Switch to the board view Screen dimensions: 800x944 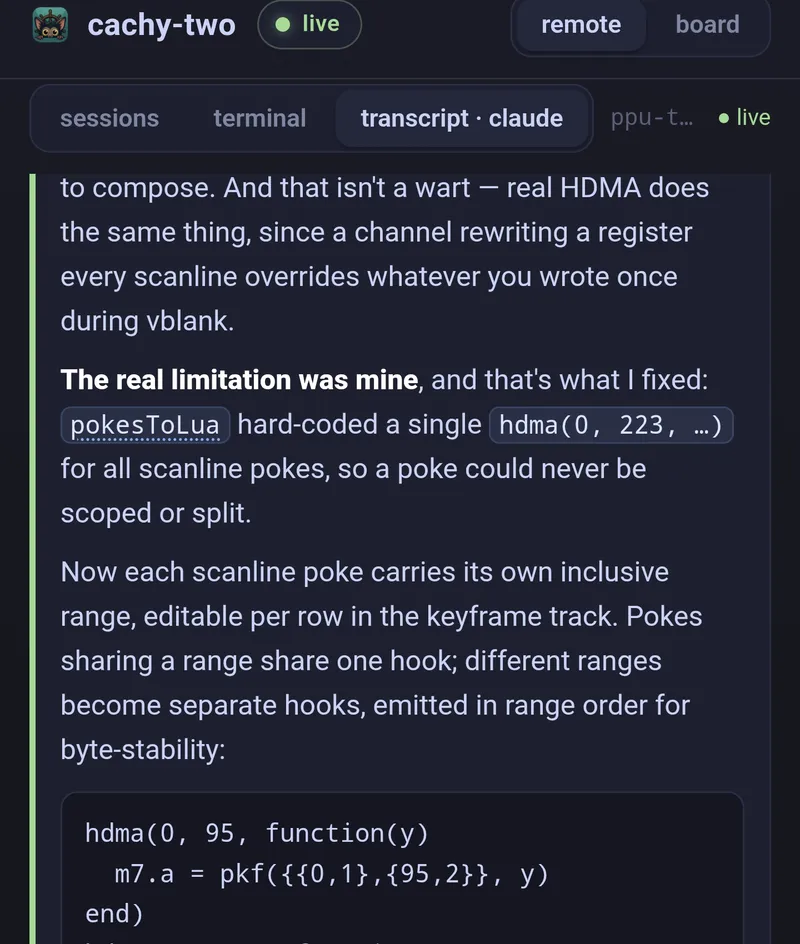point(707,25)
